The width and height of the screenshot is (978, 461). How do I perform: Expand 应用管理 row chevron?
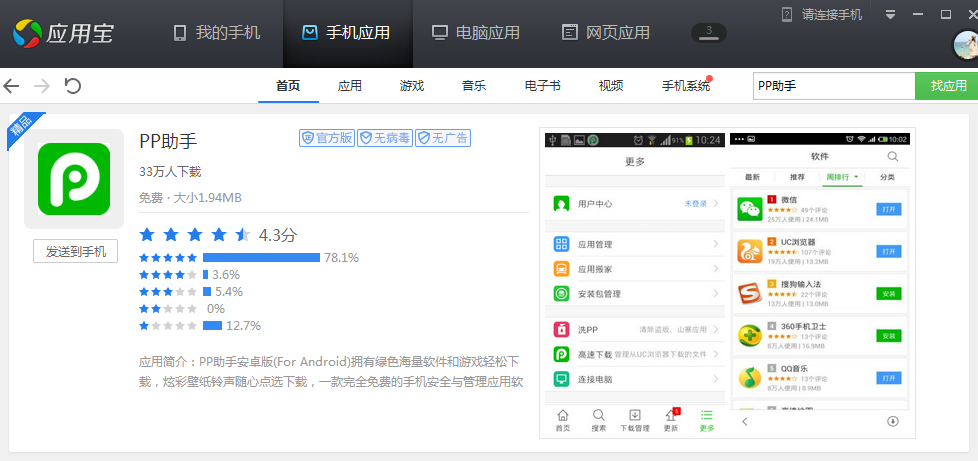point(716,244)
